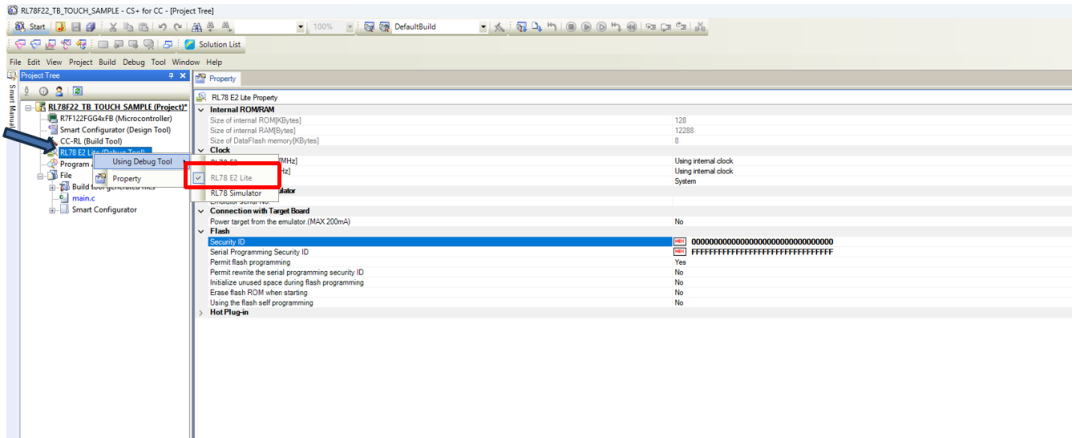Select the checked RL78 E2 Lite option
Viewport: 1080px width, 438px height.
230,178
